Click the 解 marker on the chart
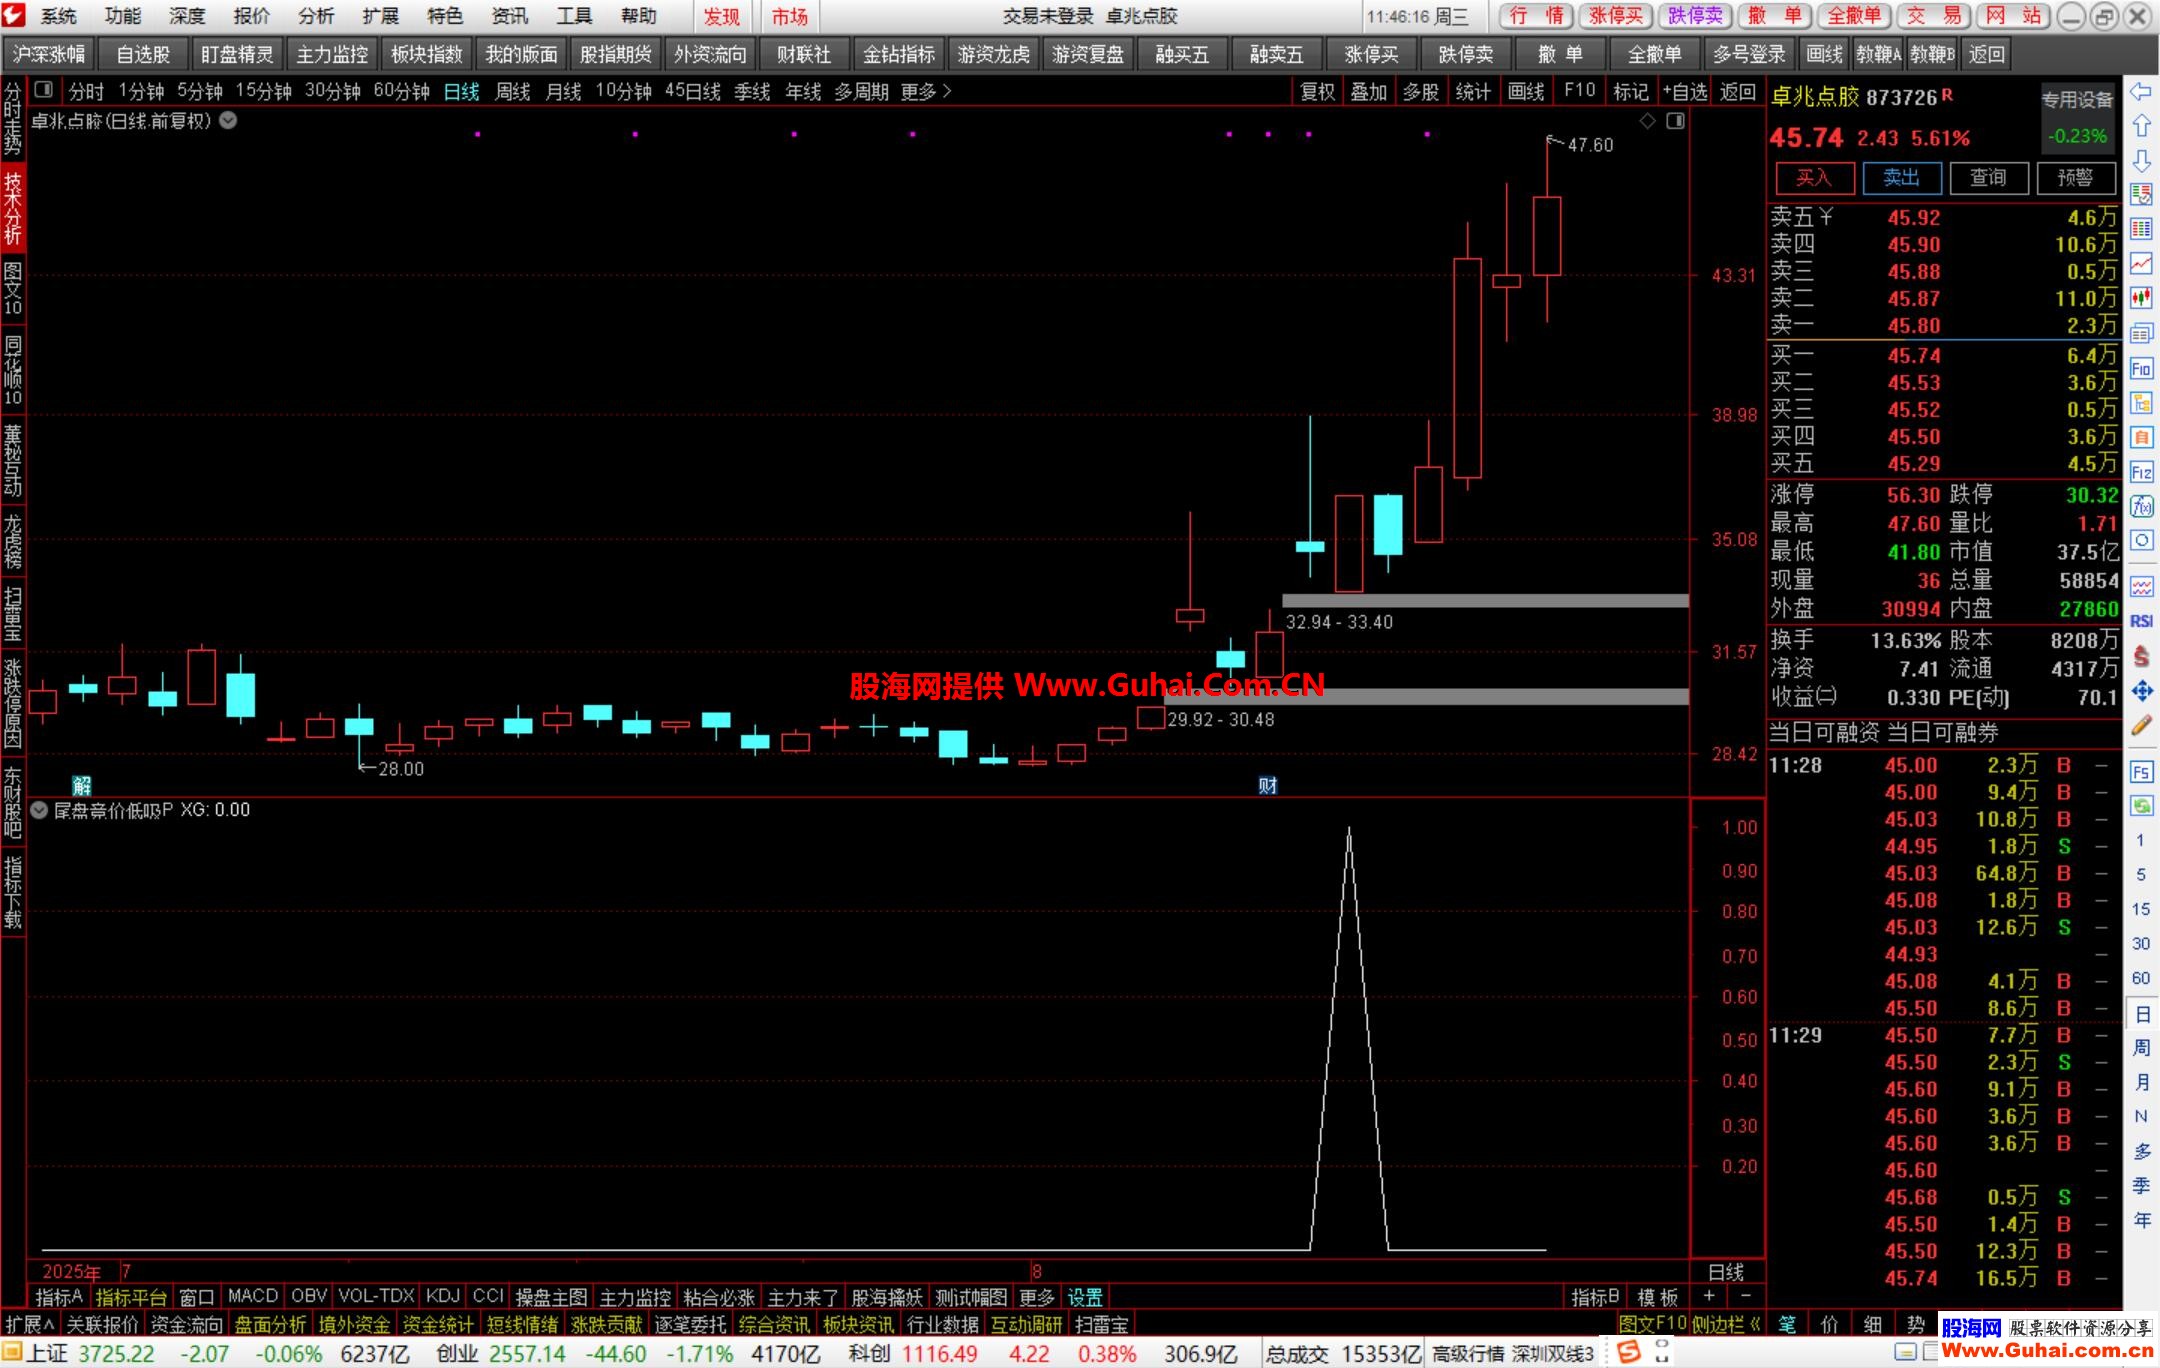Image resolution: width=2160 pixels, height=1368 pixels. coord(82,786)
